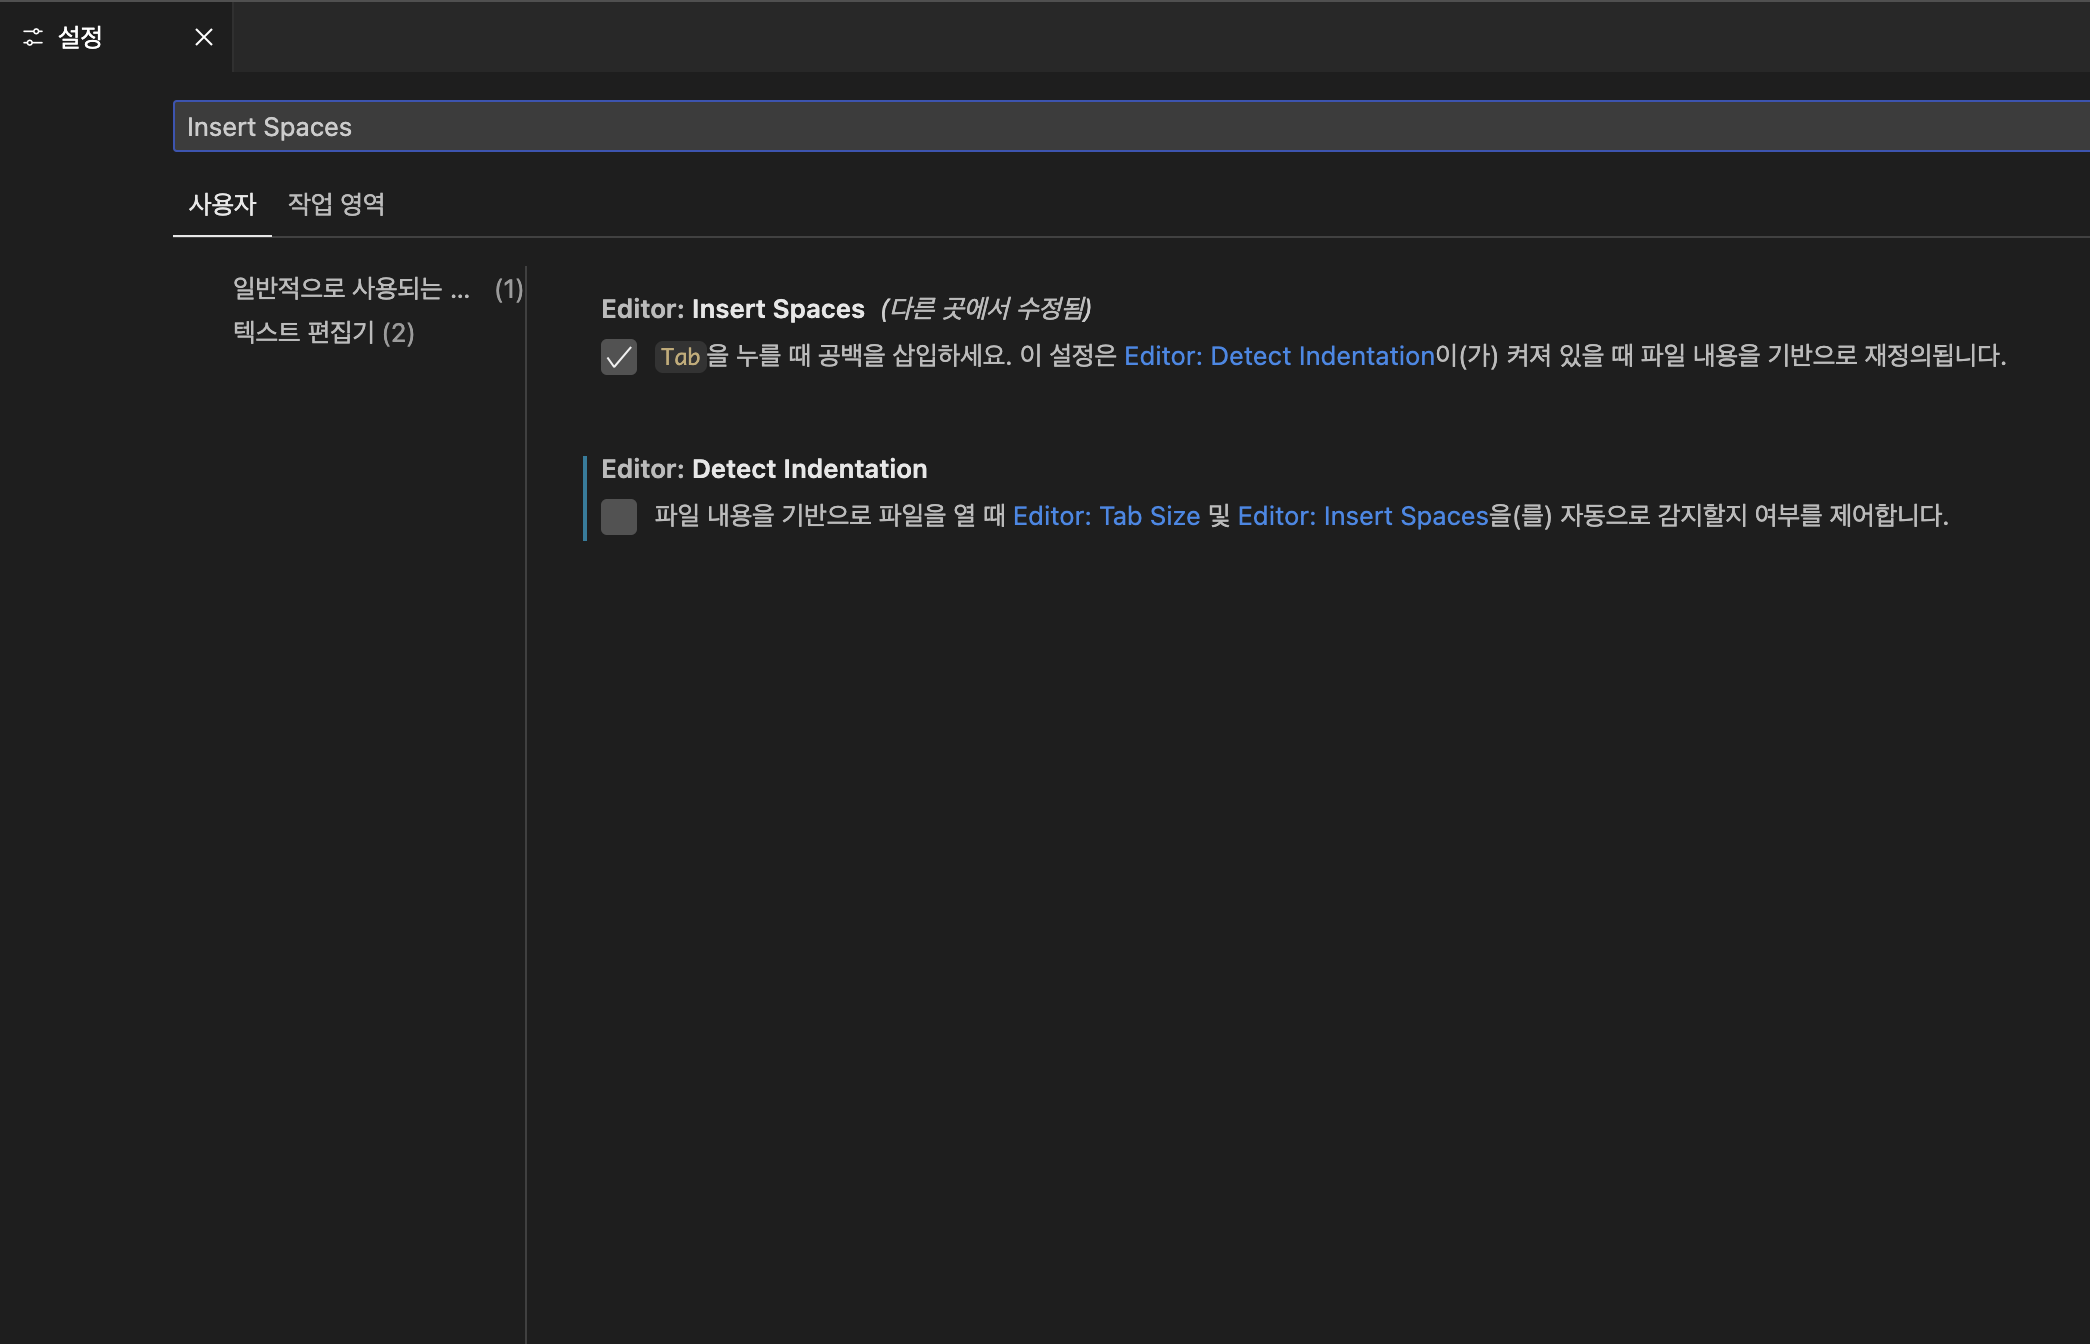The width and height of the screenshot is (2090, 1344).
Task: Follow the Editor: Insert Spaces link in the description
Action: click(1363, 516)
